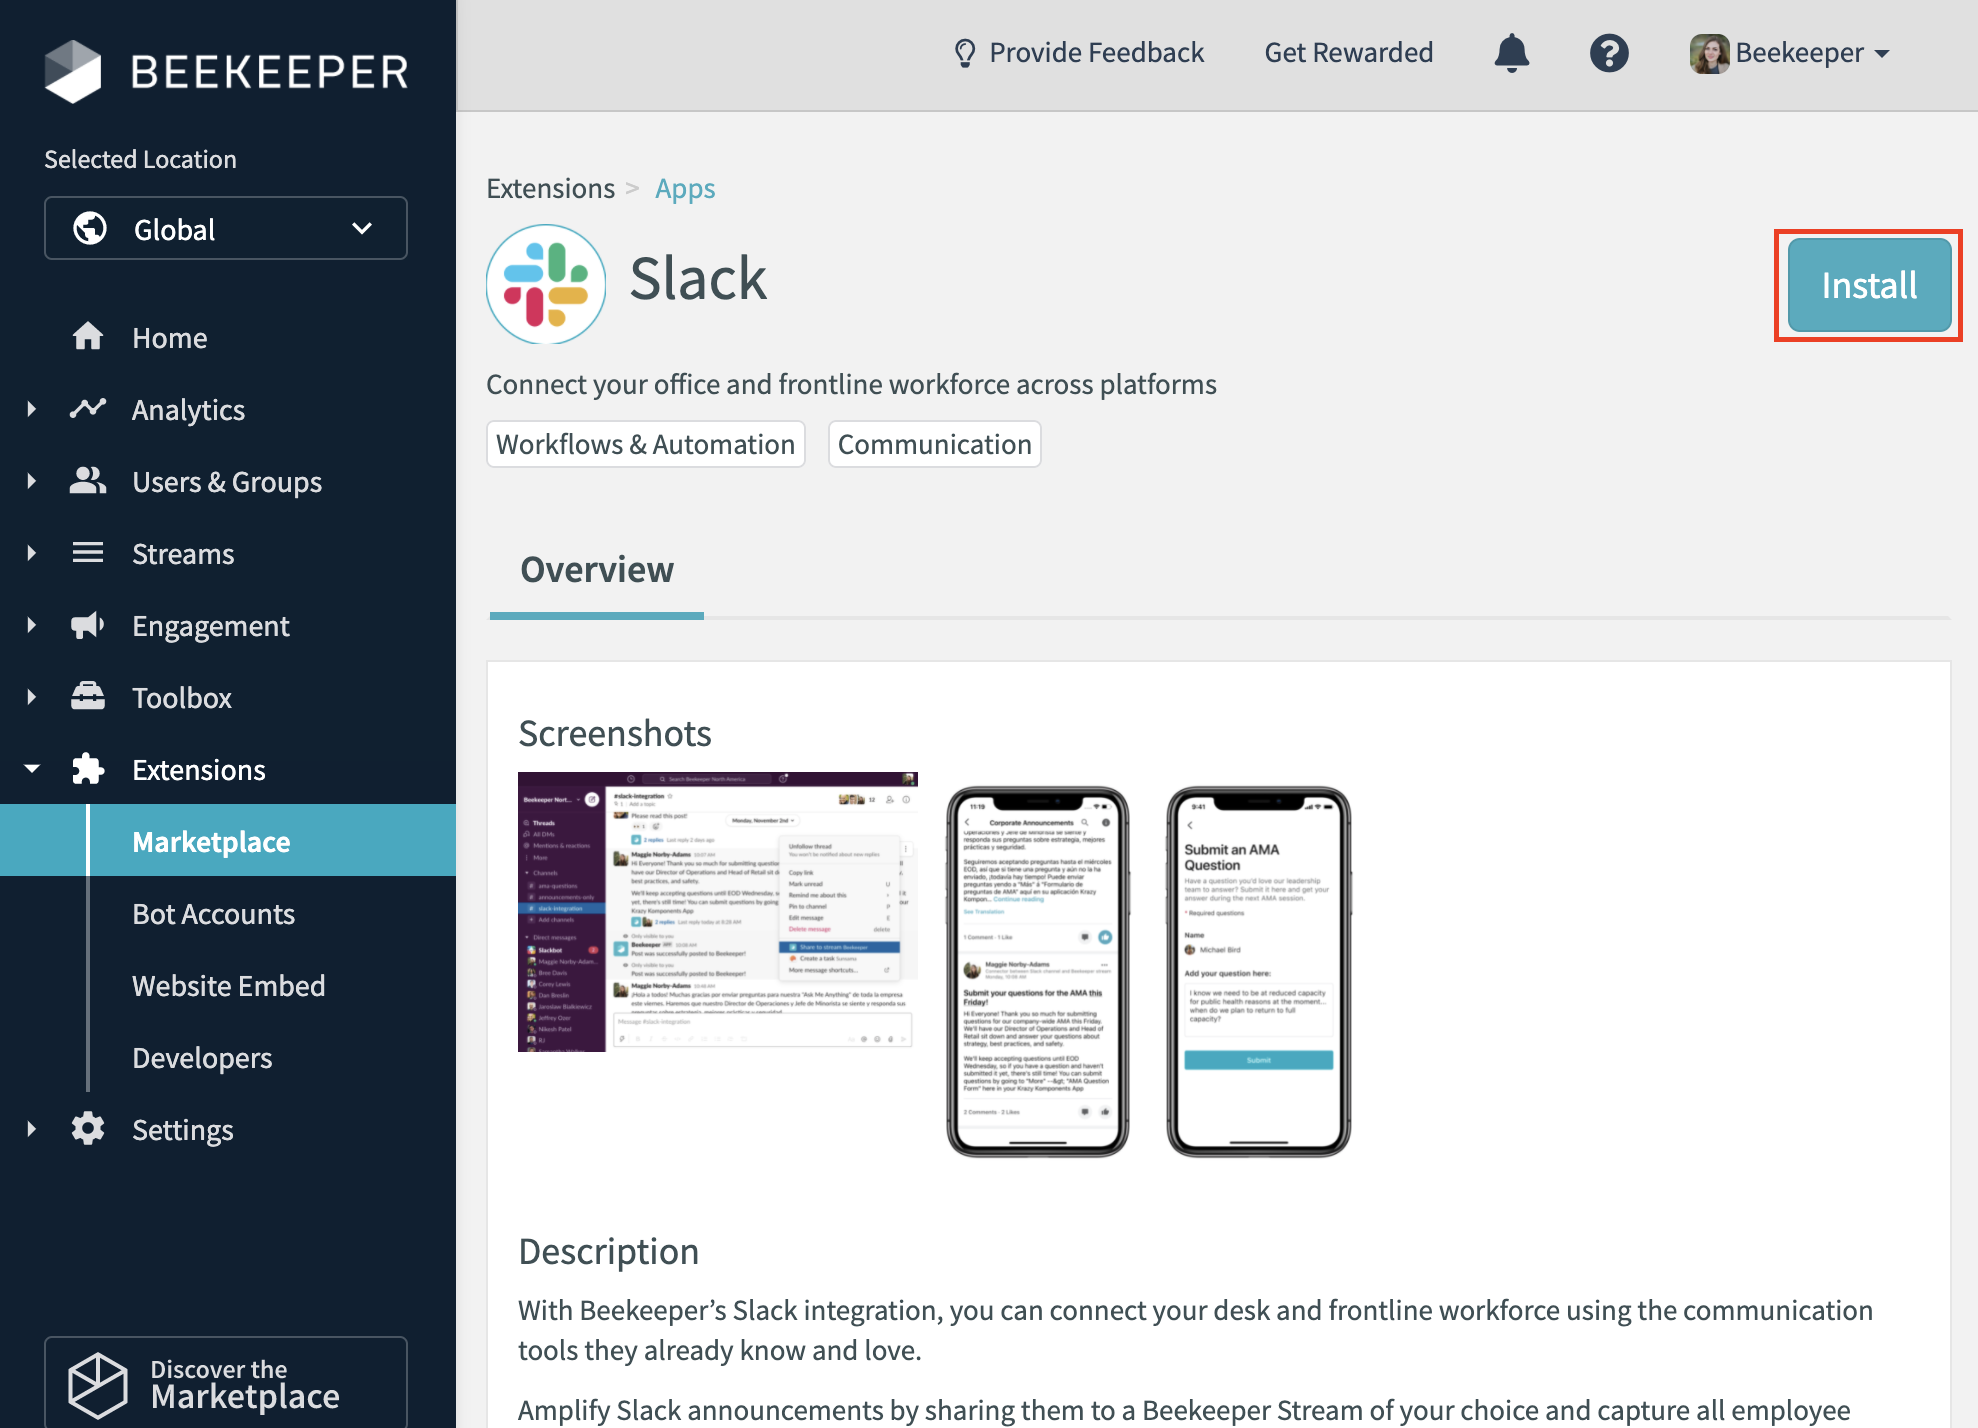Click the lightbulb feedback icon
The image size is (1978, 1428).
(x=964, y=53)
